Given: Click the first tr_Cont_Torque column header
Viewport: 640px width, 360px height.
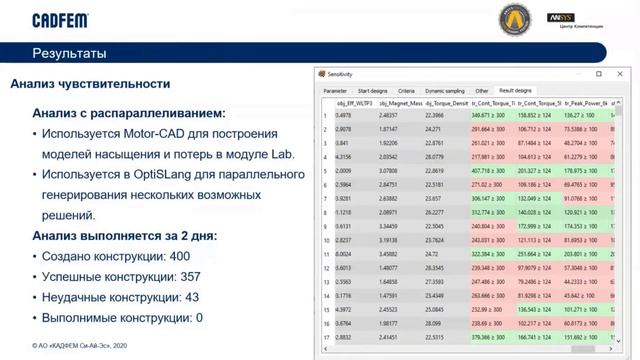Looking at the screenshot, I should pyautogui.click(x=493, y=104).
